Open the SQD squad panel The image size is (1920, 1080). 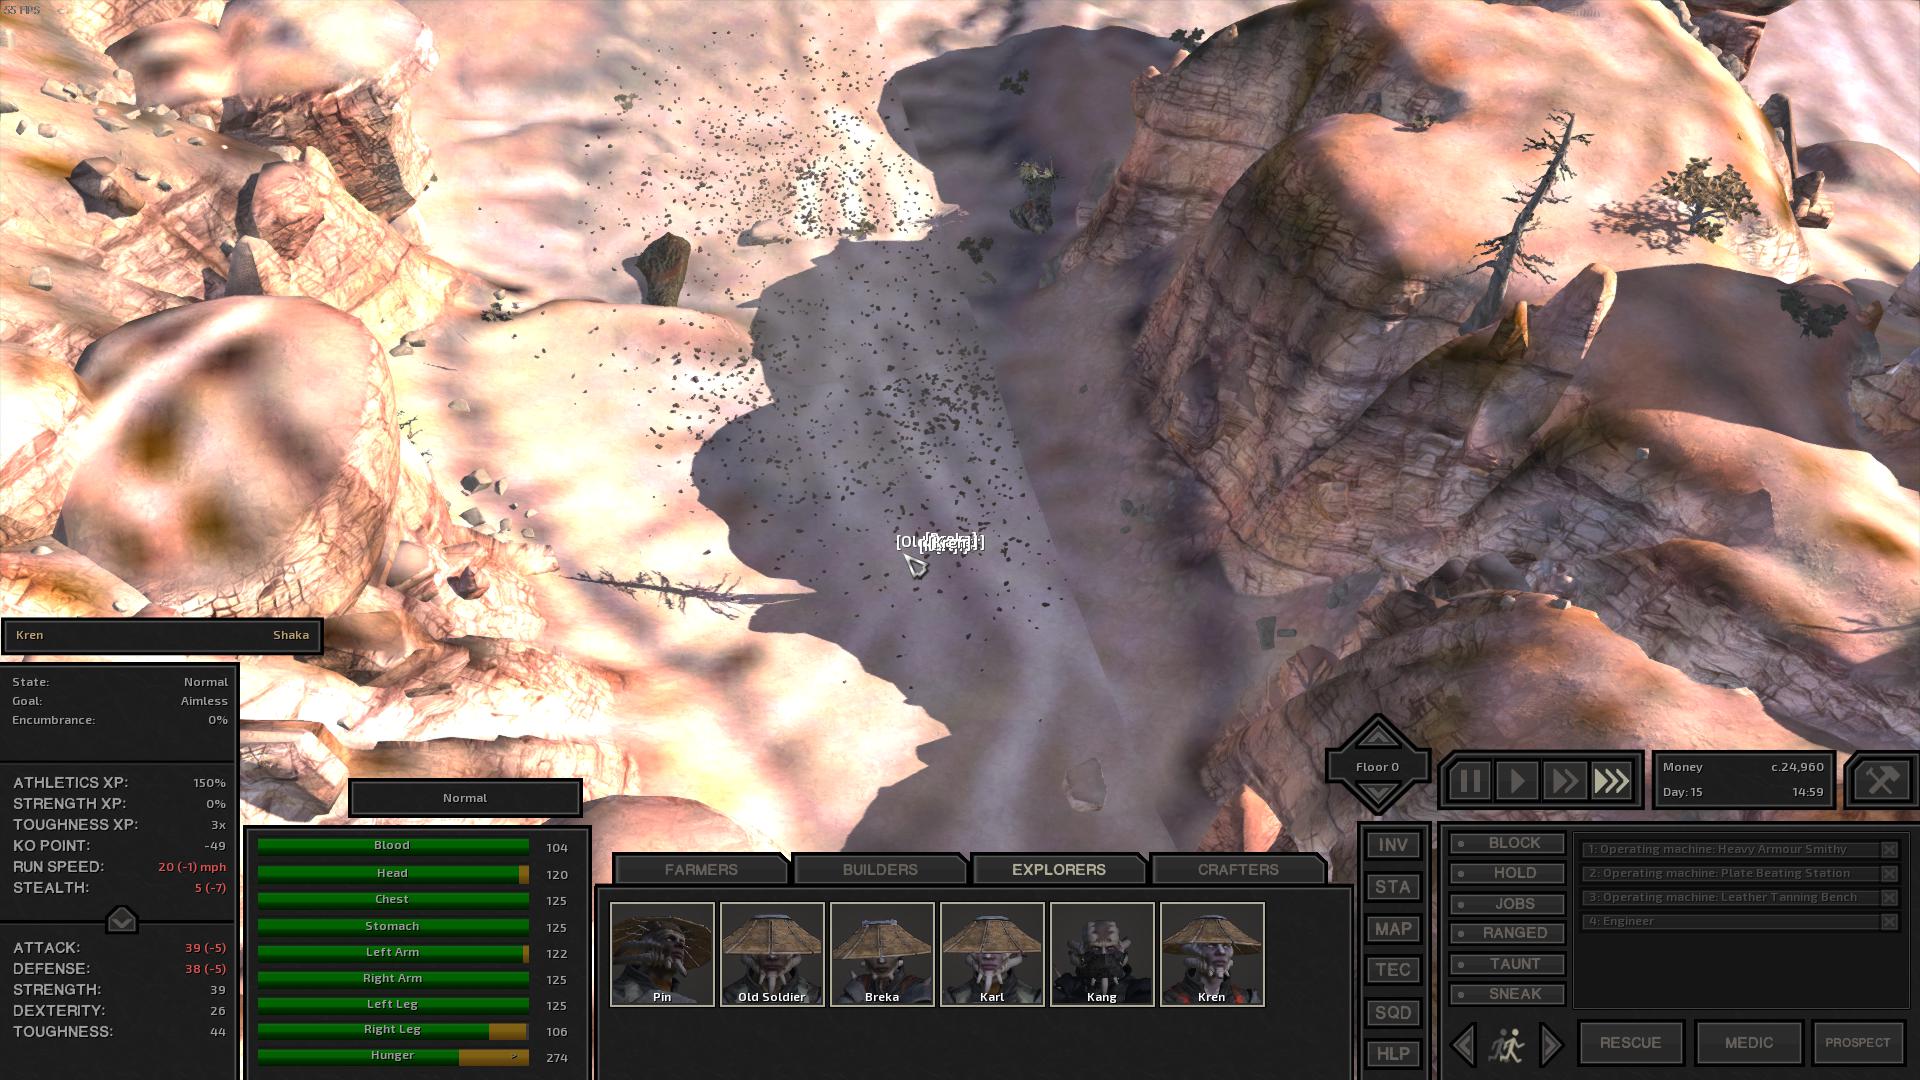[x=1392, y=1013]
